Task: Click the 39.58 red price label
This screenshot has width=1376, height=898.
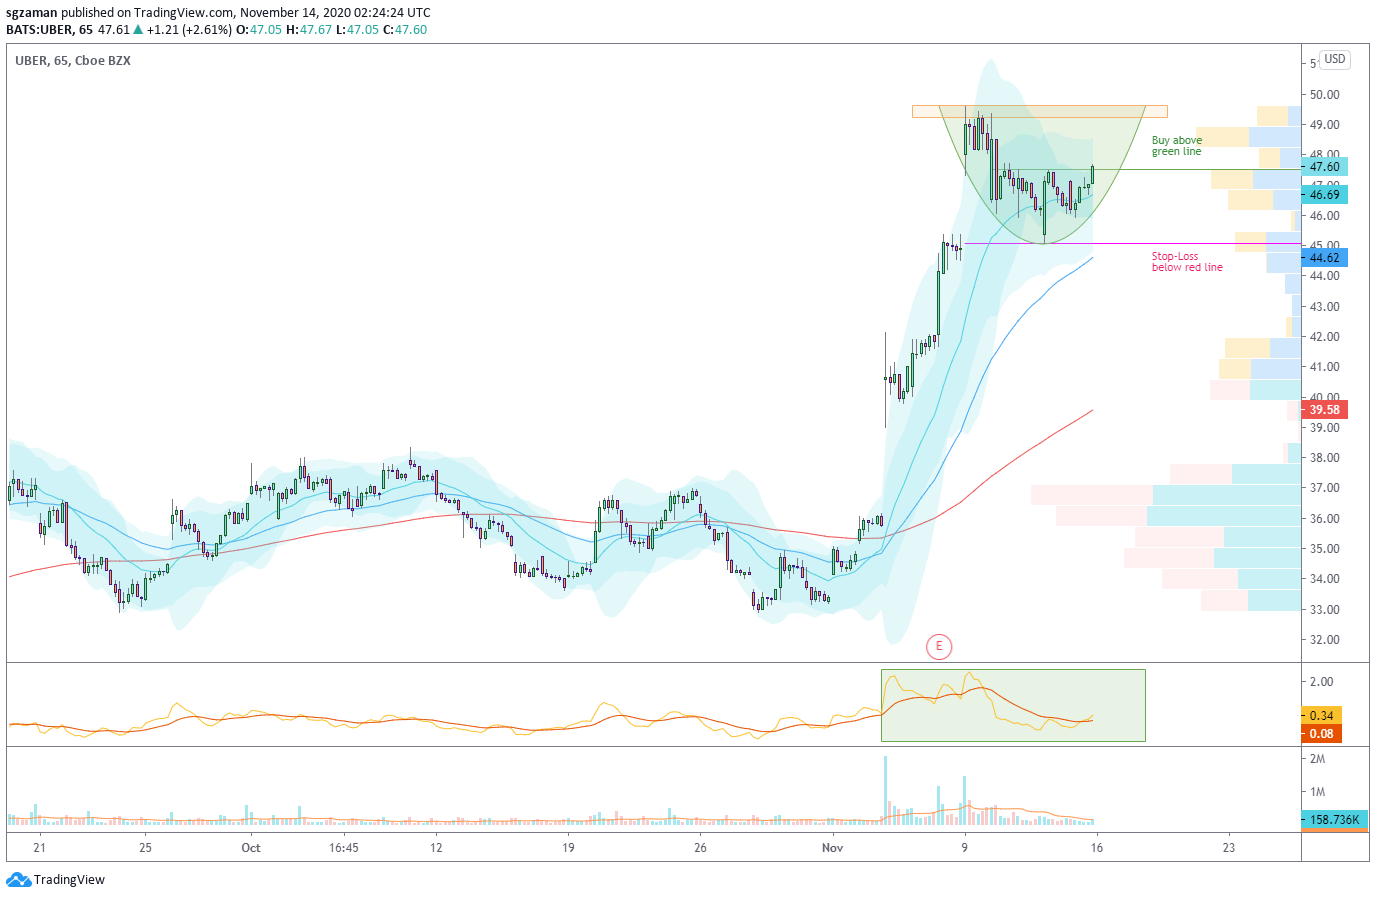Action: click(x=1324, y=410)
